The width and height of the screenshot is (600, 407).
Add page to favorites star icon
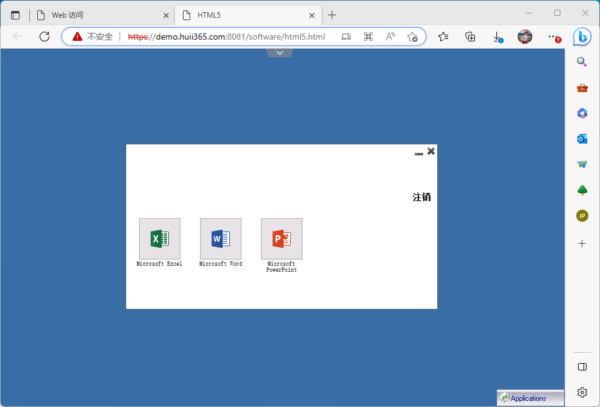click(413, 36)
